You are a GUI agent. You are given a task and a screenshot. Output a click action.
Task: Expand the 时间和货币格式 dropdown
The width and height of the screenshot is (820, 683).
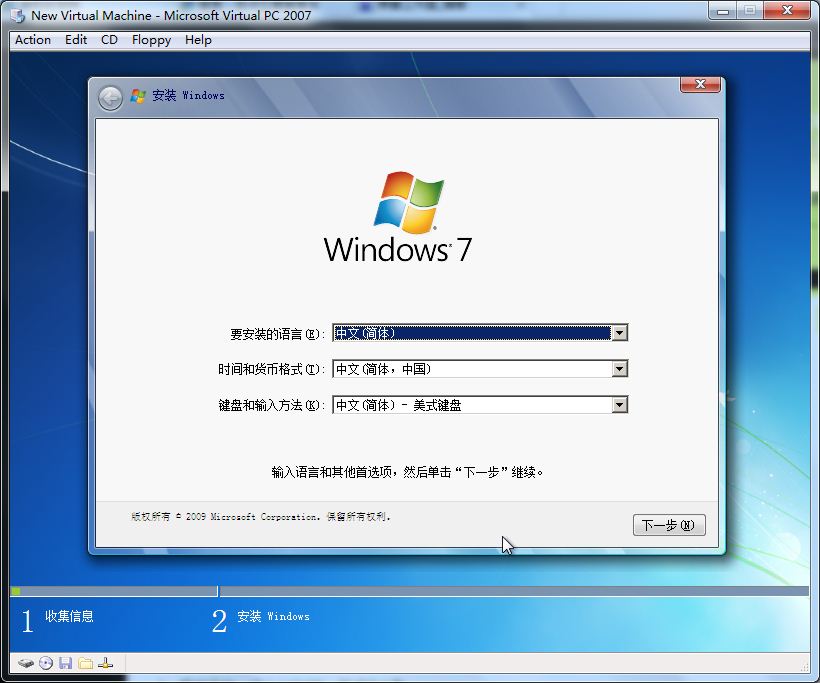621,368
